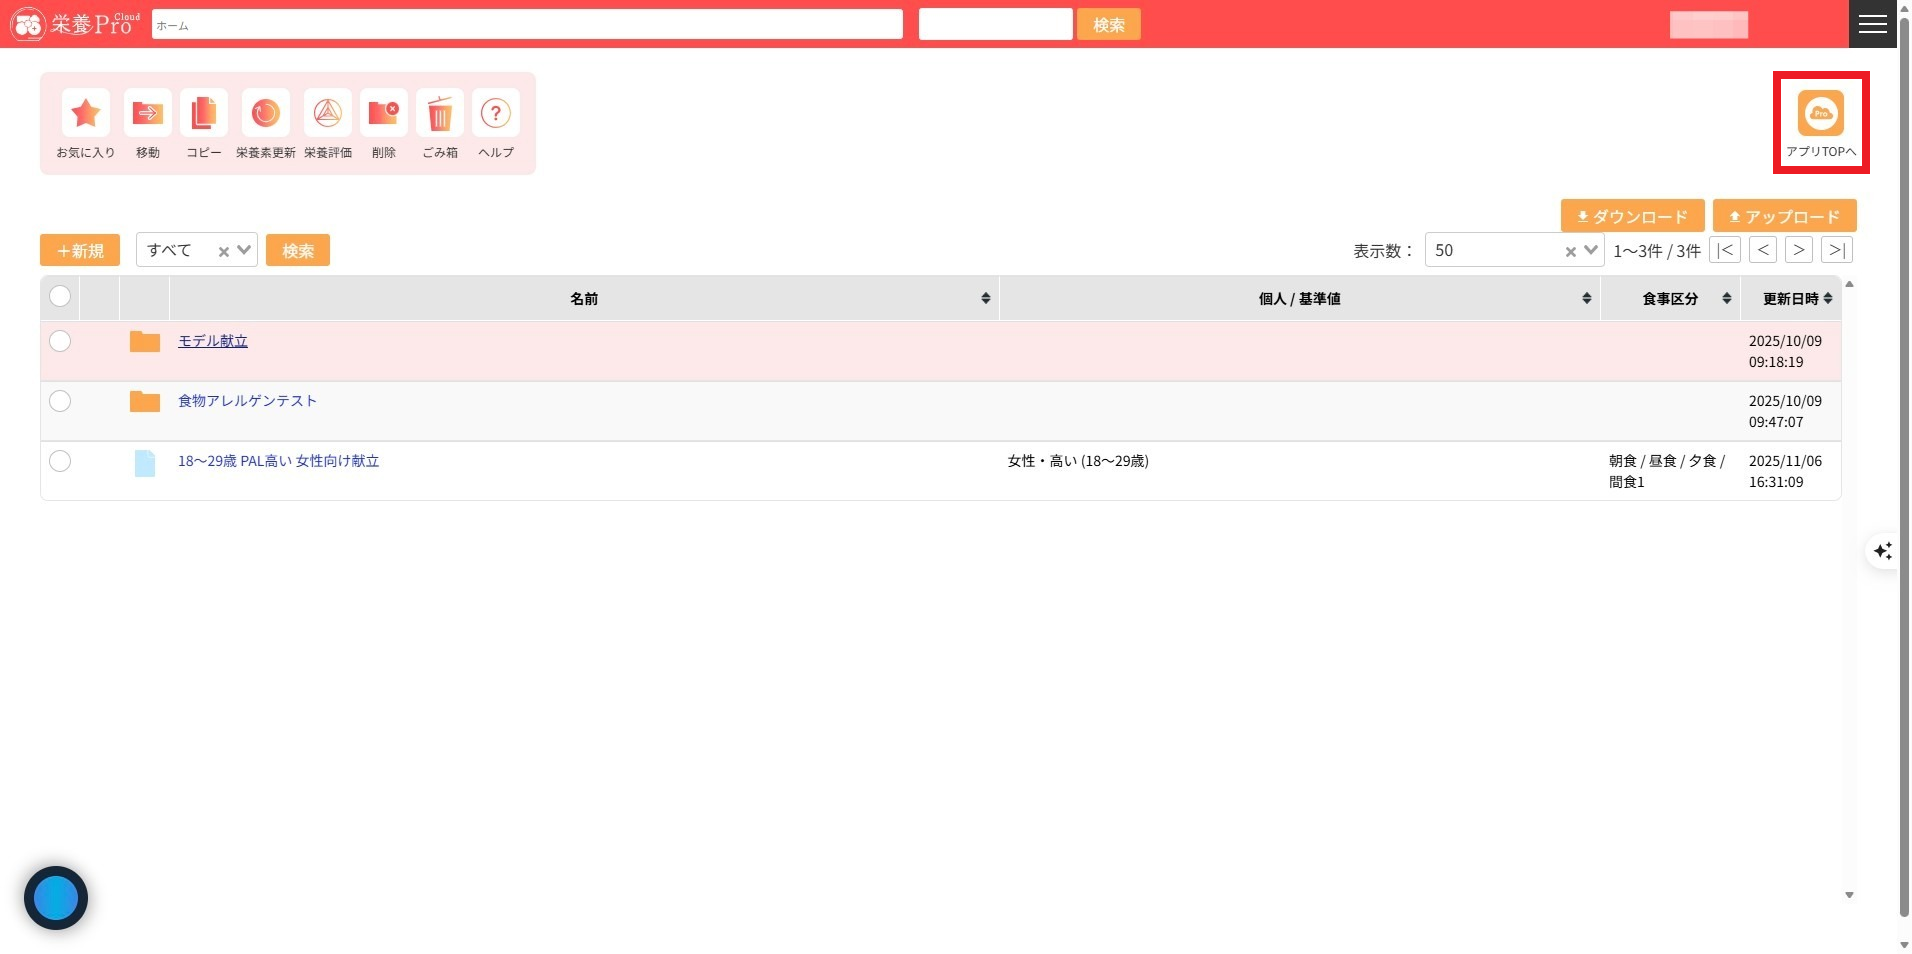
Task: Click the 削除 (Delete) folder icon
Action: [383, 114]
